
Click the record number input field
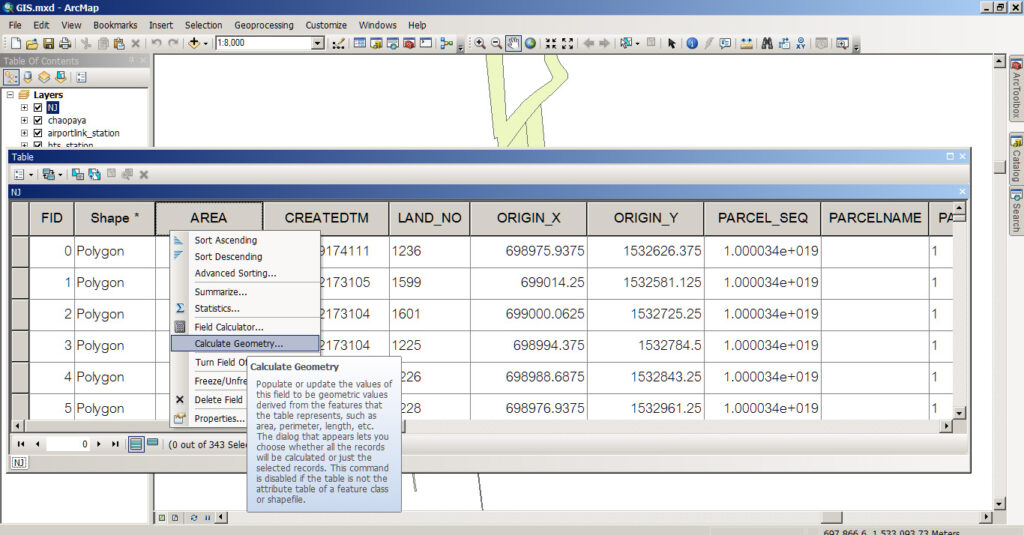coord(68,444)
